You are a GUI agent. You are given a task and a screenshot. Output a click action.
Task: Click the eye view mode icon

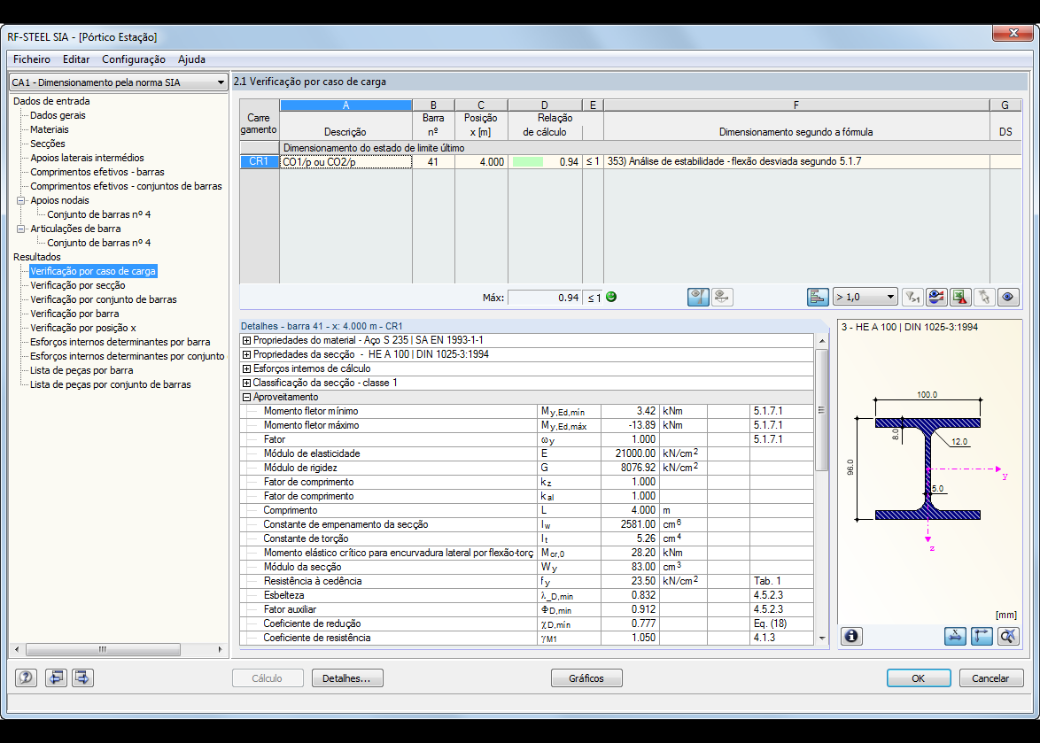tap(1008, 297)
